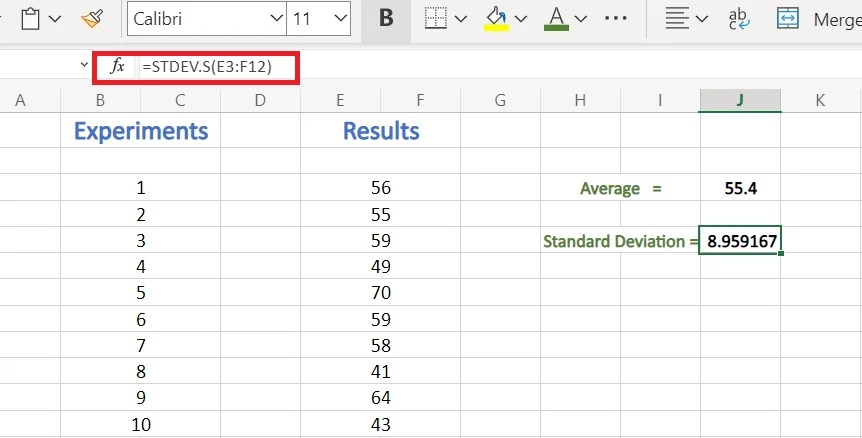The image size is (862, 438).
Task: Select the result cell with 43
Action: click(x=380, y=424)
